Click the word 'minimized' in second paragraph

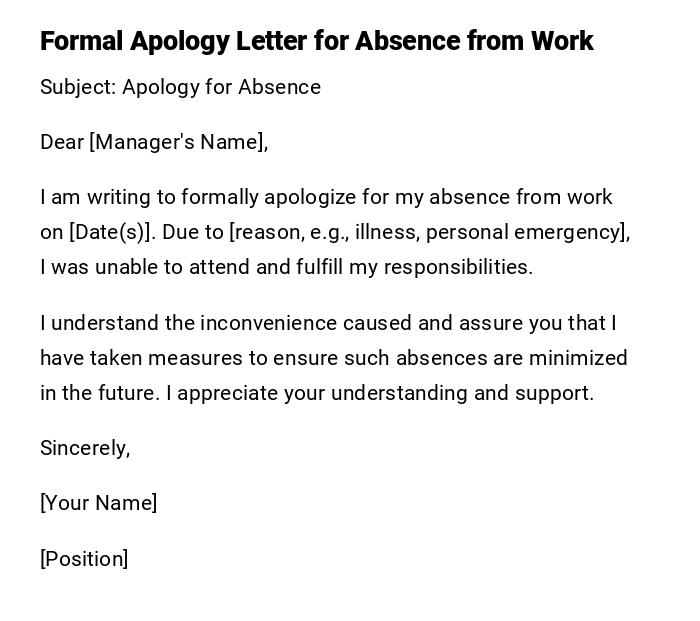point(578,358)
